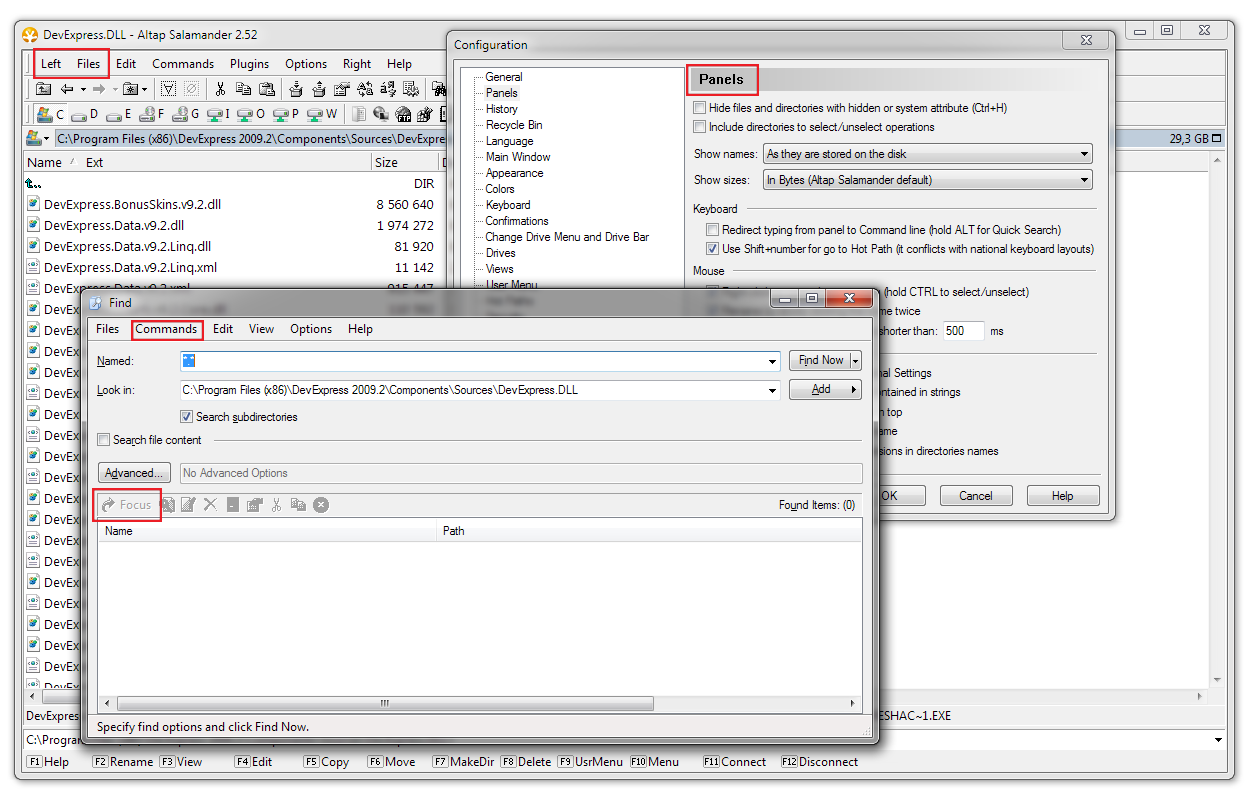Open the hot paths dropdown arrow
Screen dimensions: 1251x794
click(x=145, y=89)
